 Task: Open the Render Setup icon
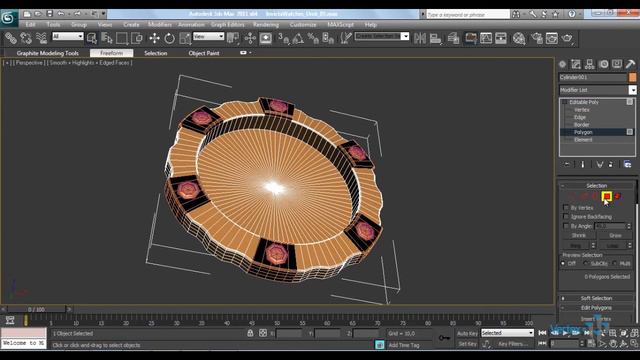537,38
